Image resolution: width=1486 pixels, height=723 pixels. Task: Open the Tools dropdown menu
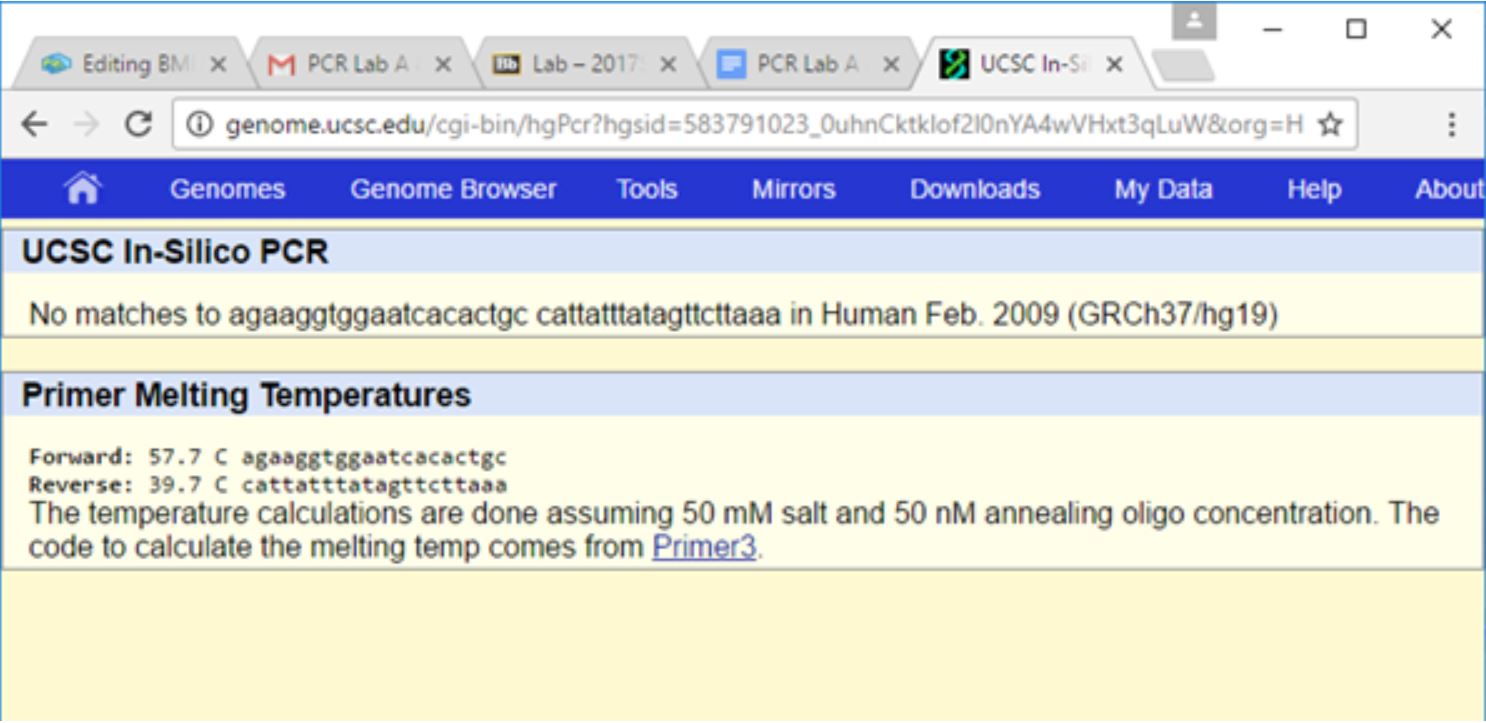[x=646, y=190]
